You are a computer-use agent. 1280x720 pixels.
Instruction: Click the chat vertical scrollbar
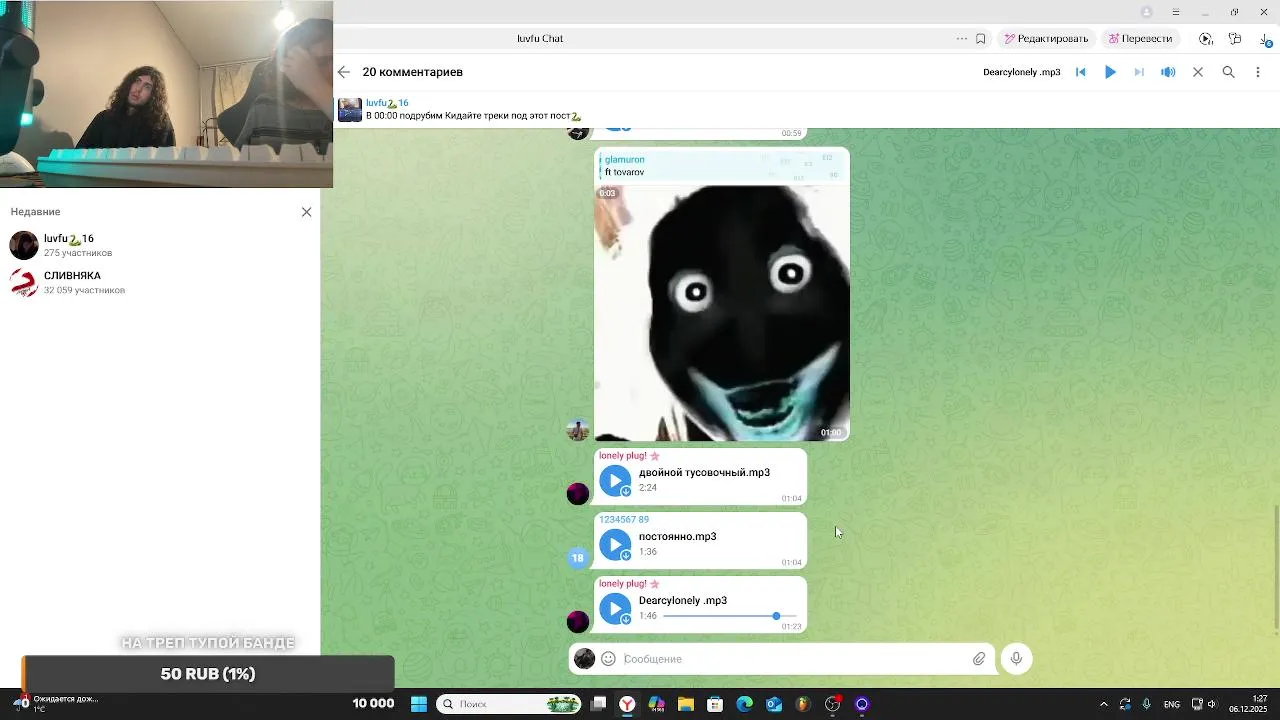pos(1275,568)
